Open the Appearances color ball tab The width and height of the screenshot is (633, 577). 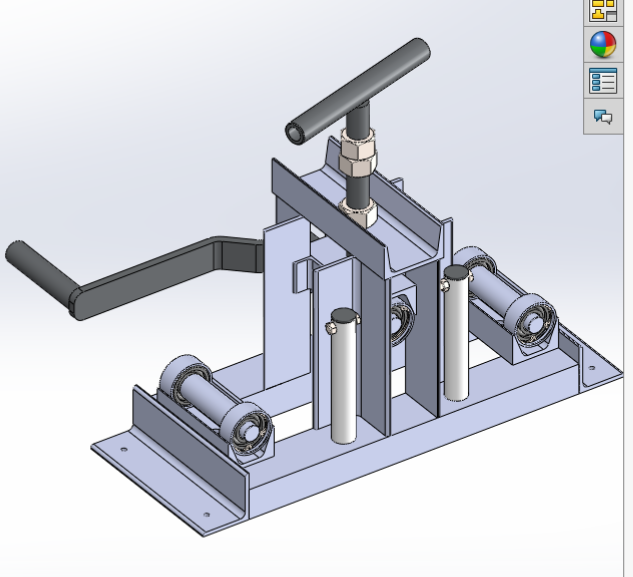(x=603, y=44)
